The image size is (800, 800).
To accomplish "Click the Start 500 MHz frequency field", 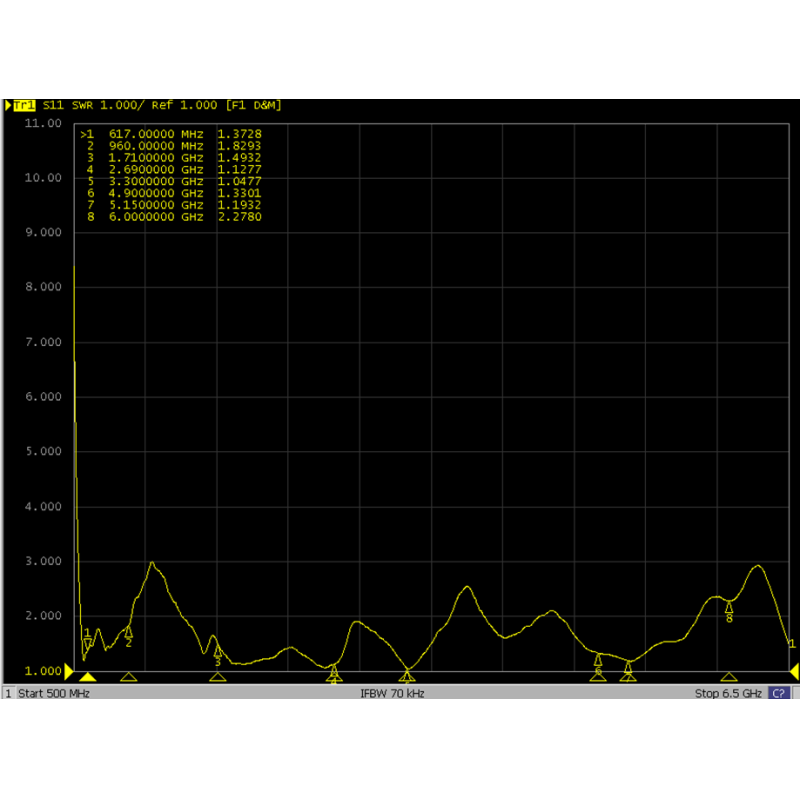I will [54, 693].
